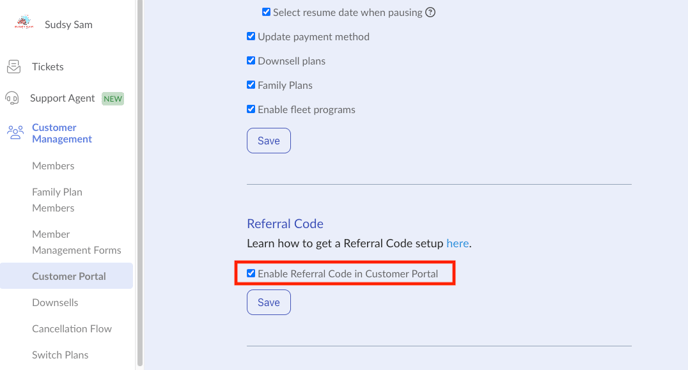The width and height of the screenshot is (688, 370).
Task: Open Tickets via its inbox icon
Action: point(14,67)
